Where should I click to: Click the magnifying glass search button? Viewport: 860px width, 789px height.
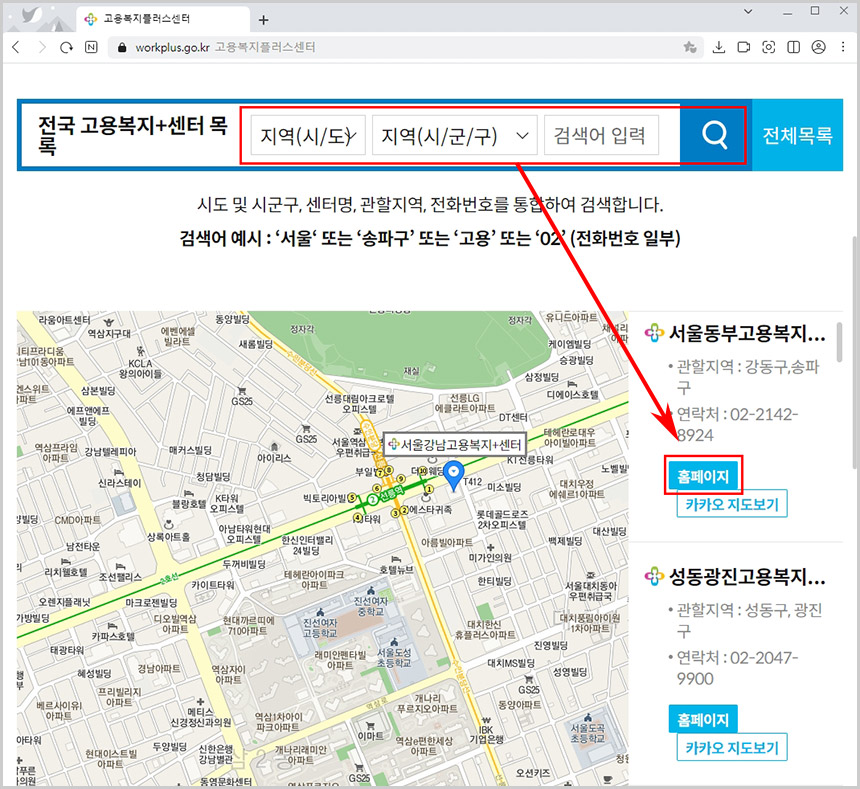(x=712, y=135)
